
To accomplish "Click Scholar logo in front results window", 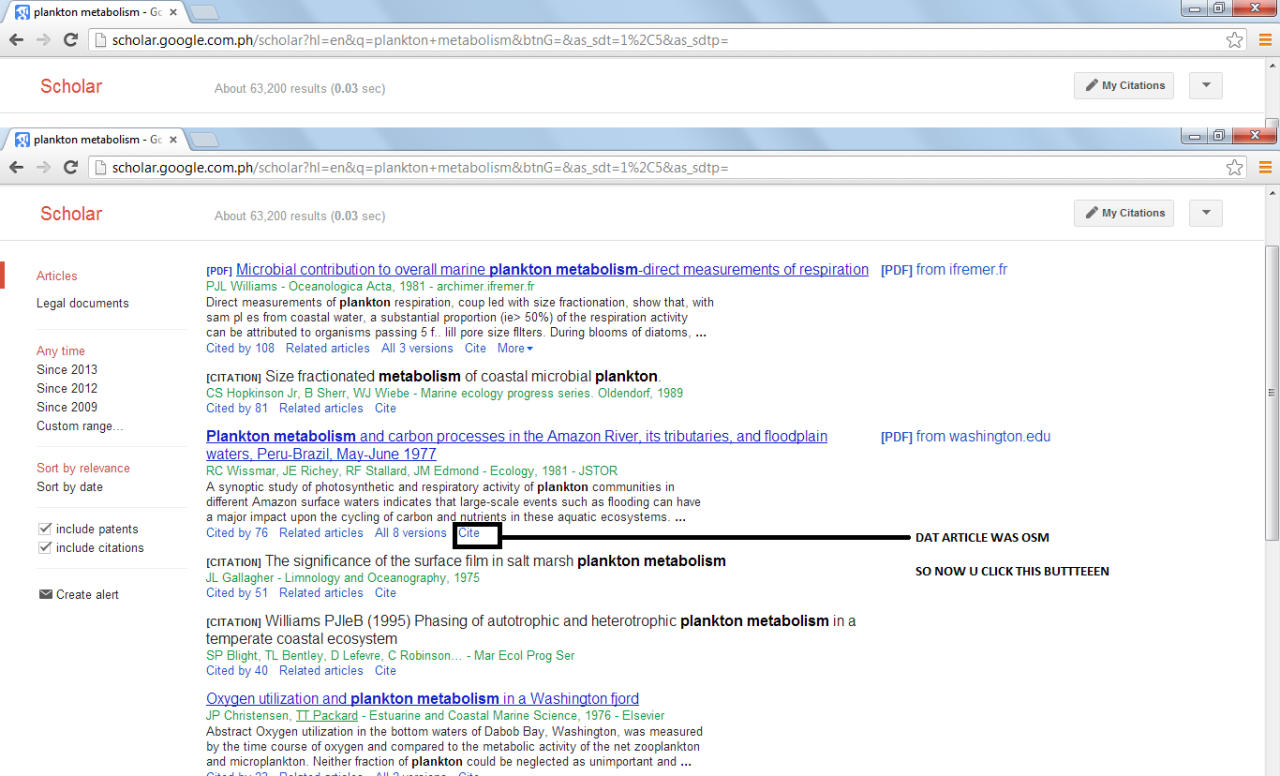I will click(x=71, y=213).
